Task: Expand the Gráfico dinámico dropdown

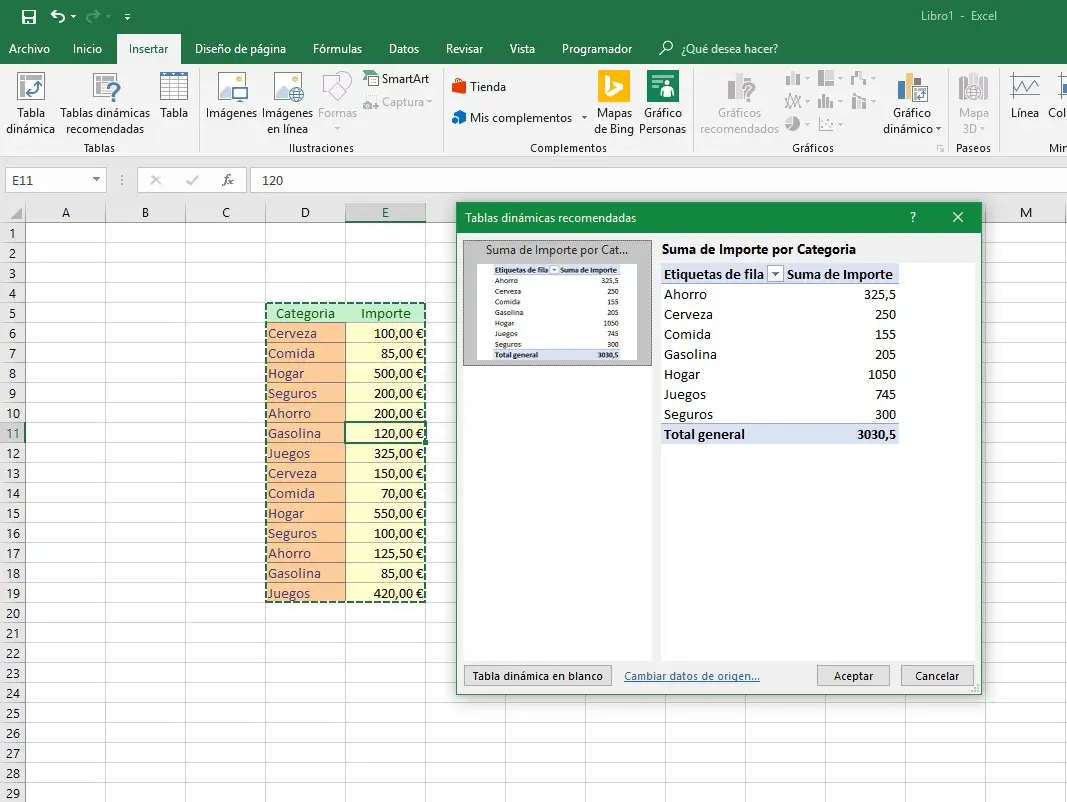Action: pos(938,129)
